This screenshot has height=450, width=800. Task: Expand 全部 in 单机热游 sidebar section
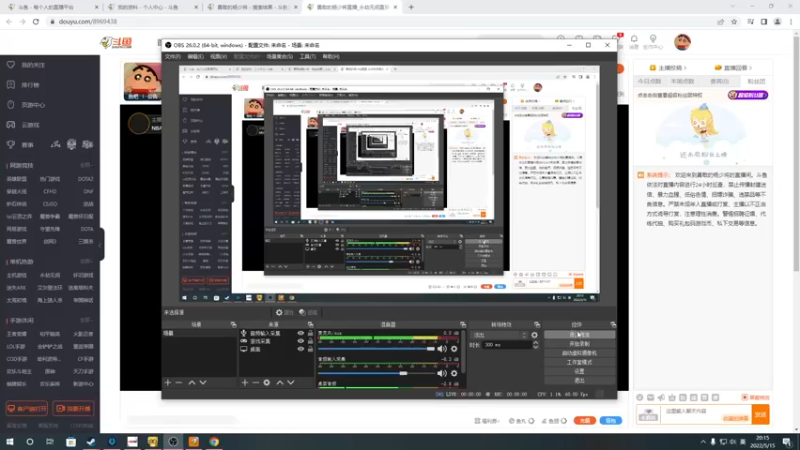pyautogui.click(x=86, y=261)
